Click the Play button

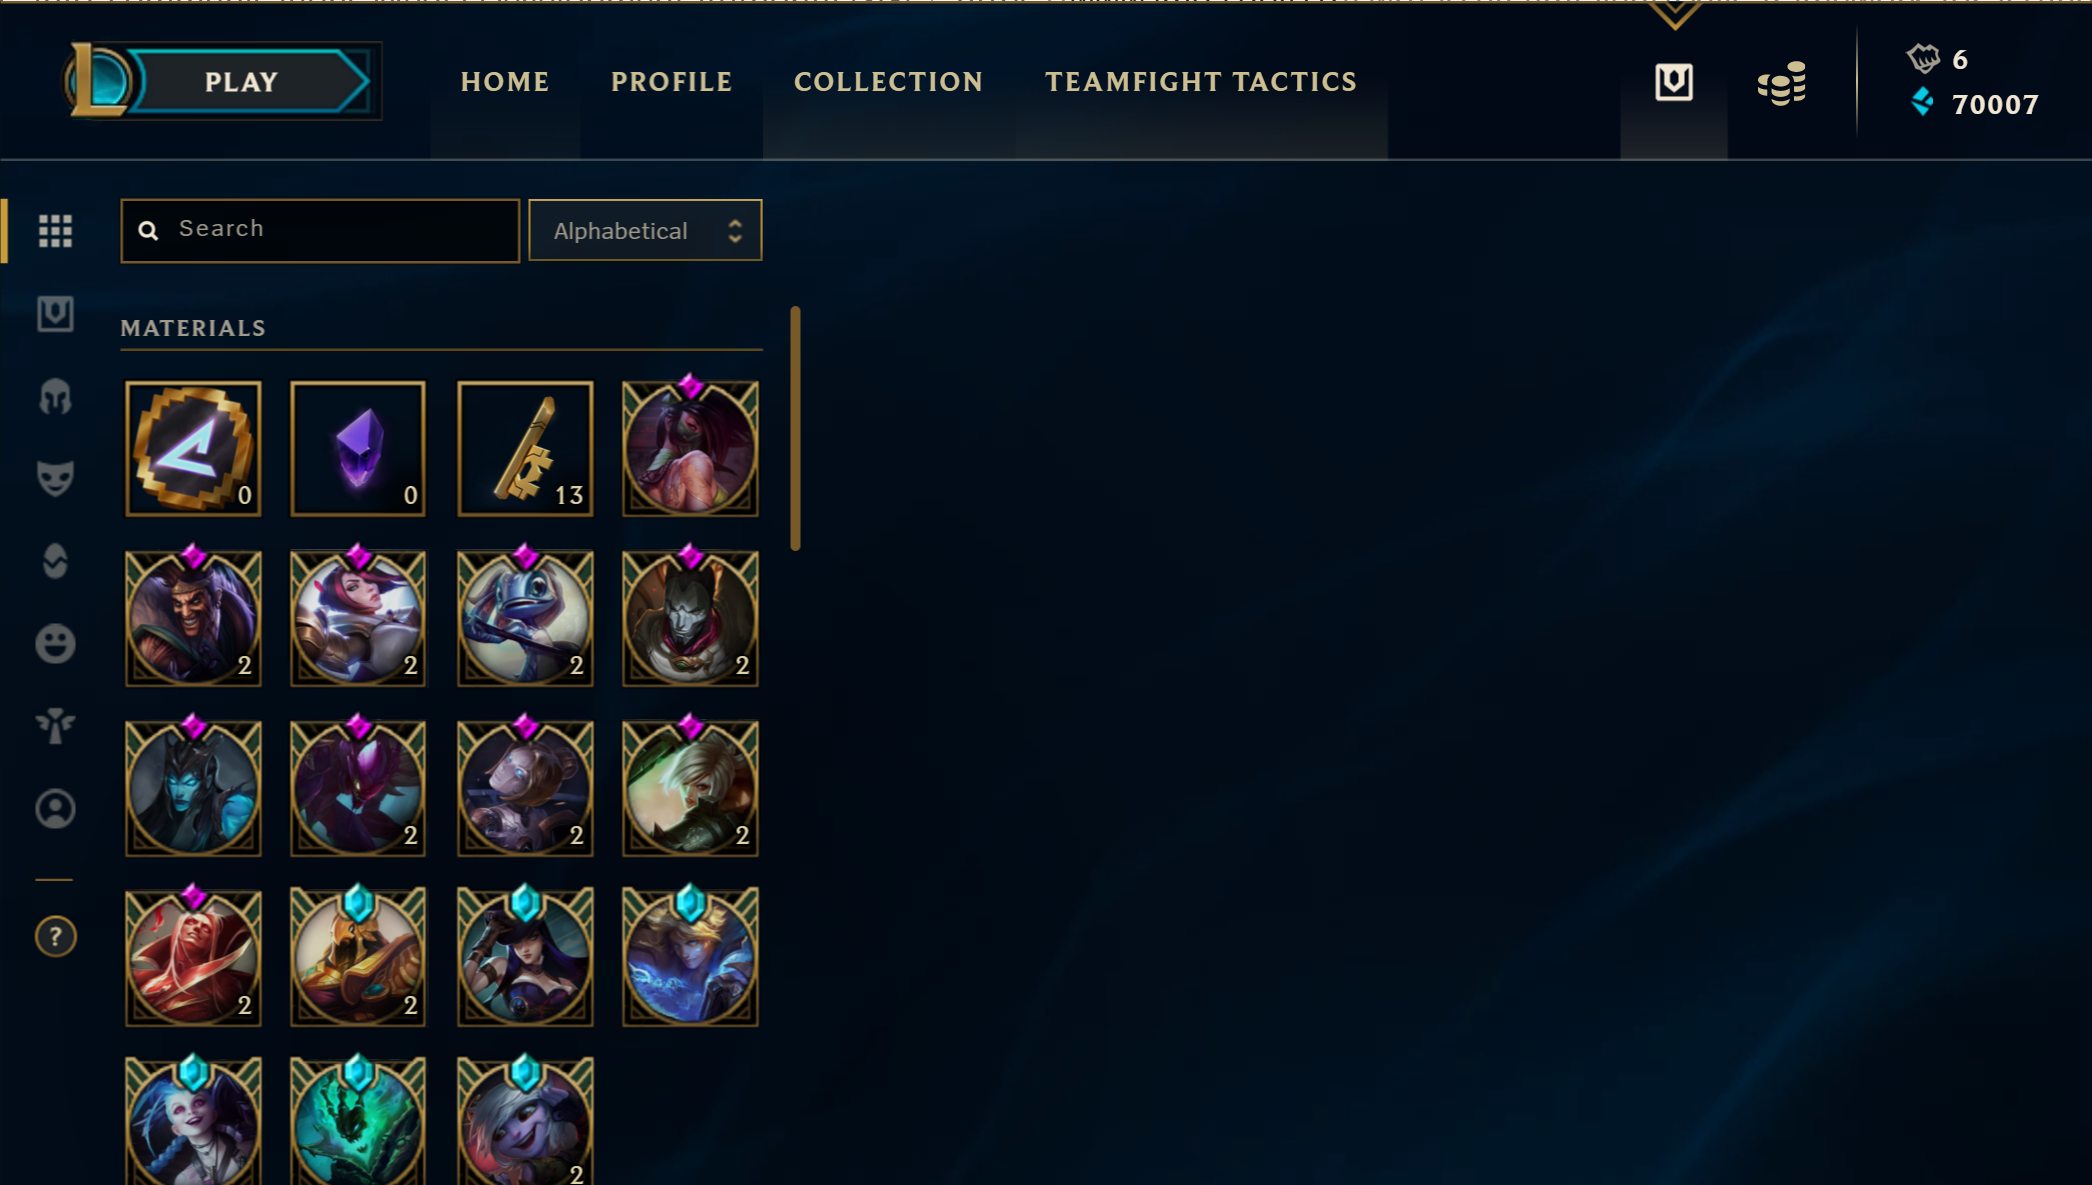click(x=241, y=82)
